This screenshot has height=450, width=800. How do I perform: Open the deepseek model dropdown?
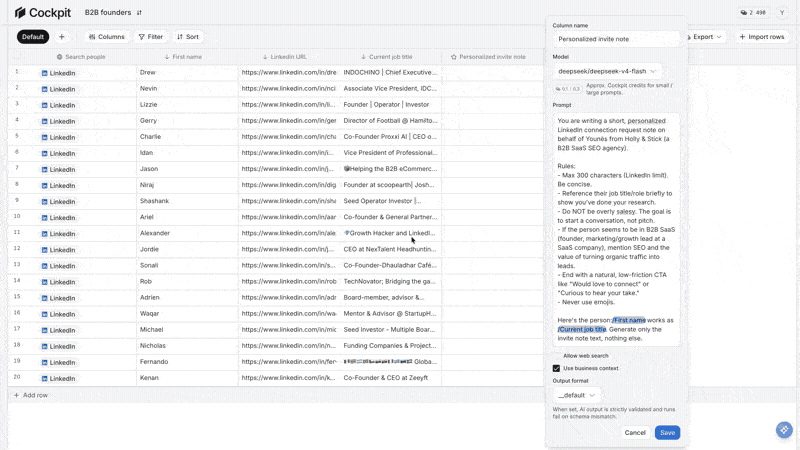click(x=607, y=71)
